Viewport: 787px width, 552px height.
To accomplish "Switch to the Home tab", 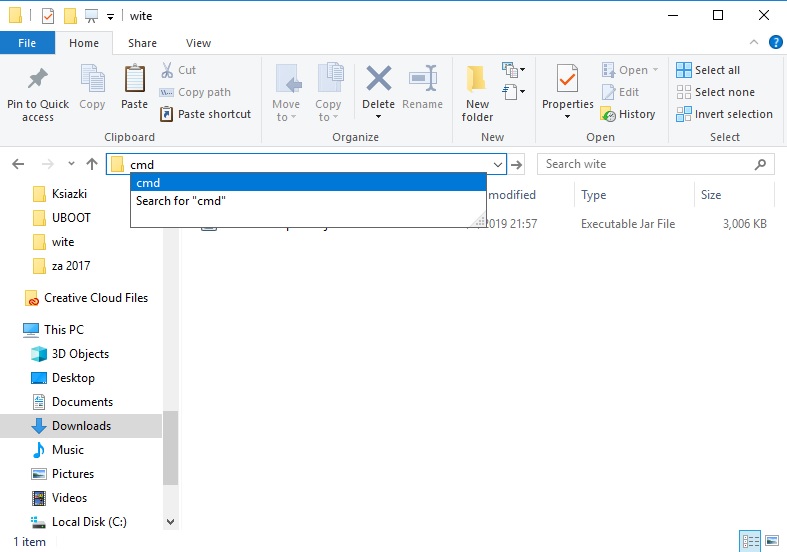I will pyautogui.click(x=84, y=43).
